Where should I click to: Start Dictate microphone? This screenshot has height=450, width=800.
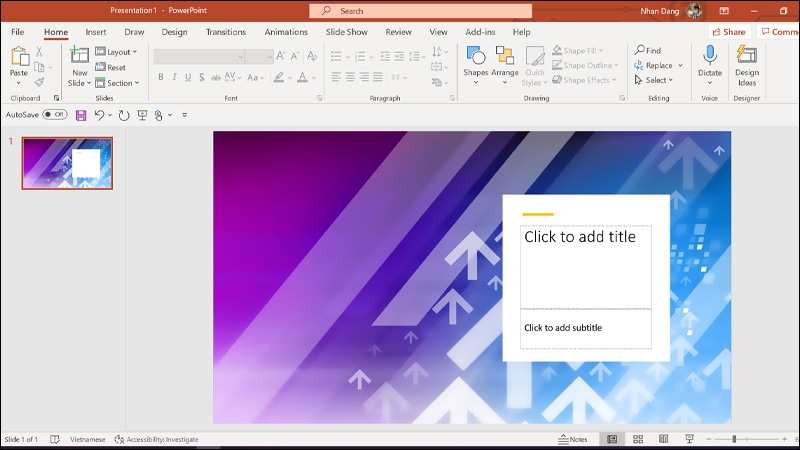[710, 65]
